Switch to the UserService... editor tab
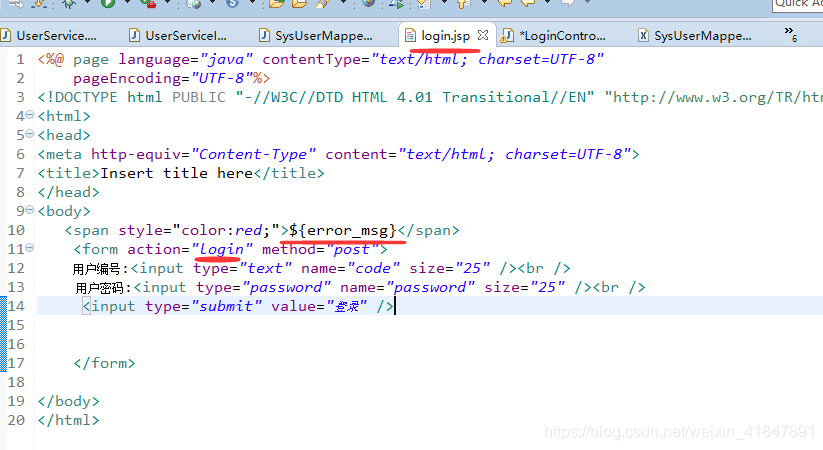The height and width of the screenshot is (450, 823). (50, 36)
